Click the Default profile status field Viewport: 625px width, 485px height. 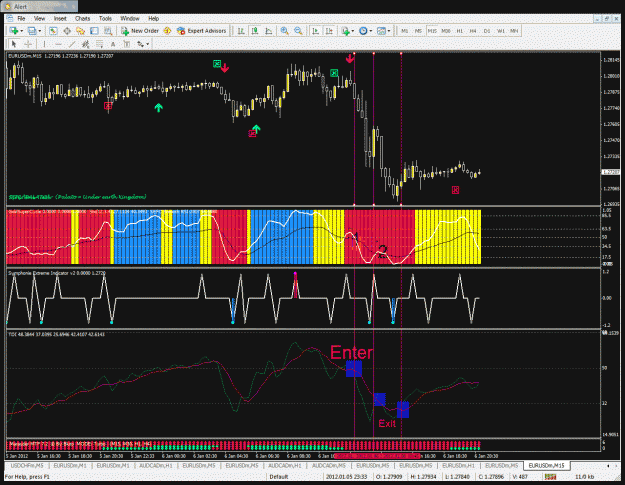[x=279, y=477]
